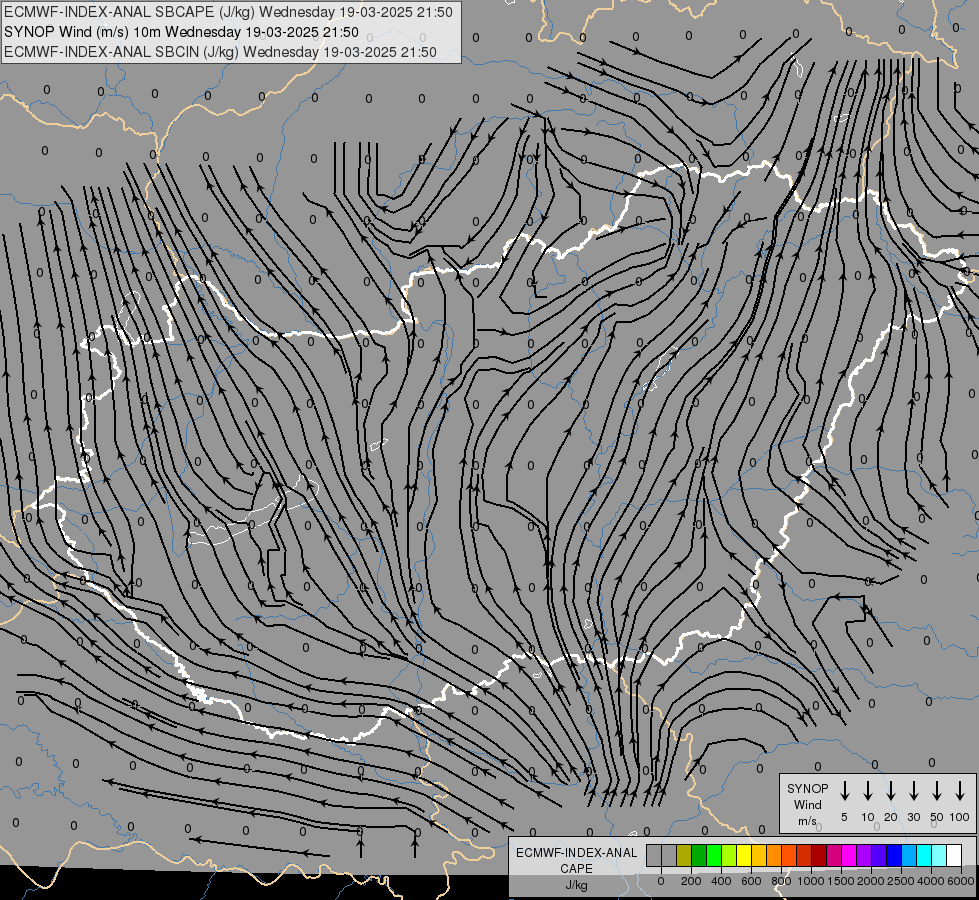Click the 'J/kg' unit label in legend
Viewport: 979px width, 900px height.
pyautogui.click(x=576, y=885)
